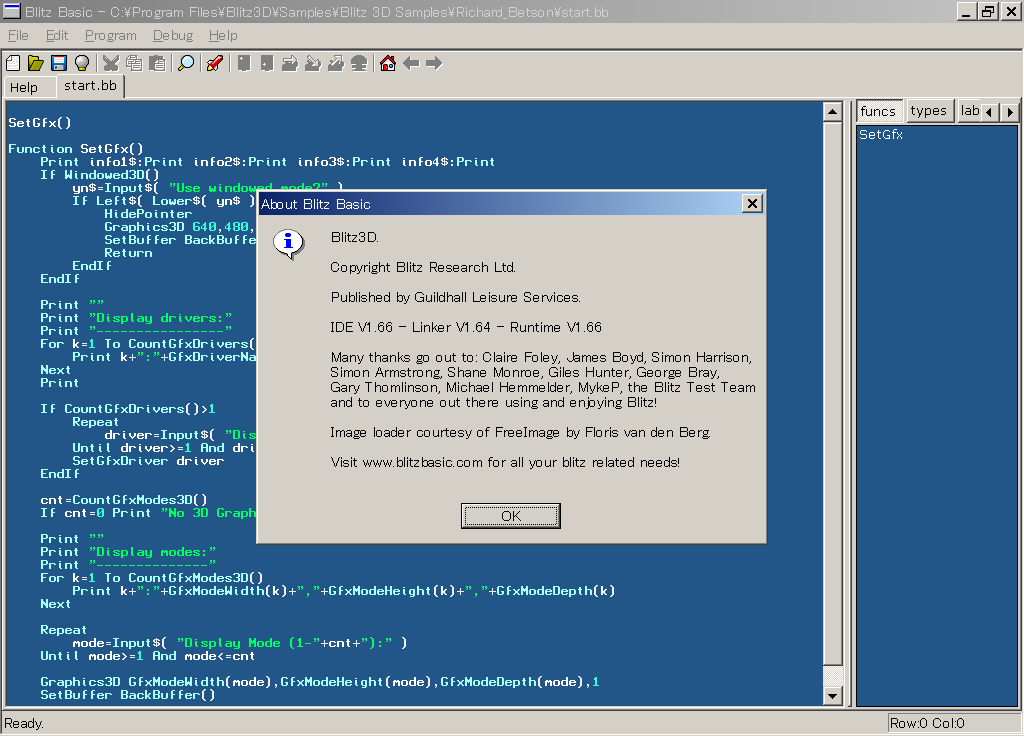The height and width of the screenshot is (736, 1024).
Task: Switch to the labels tab
Action: tap(970, 111)
